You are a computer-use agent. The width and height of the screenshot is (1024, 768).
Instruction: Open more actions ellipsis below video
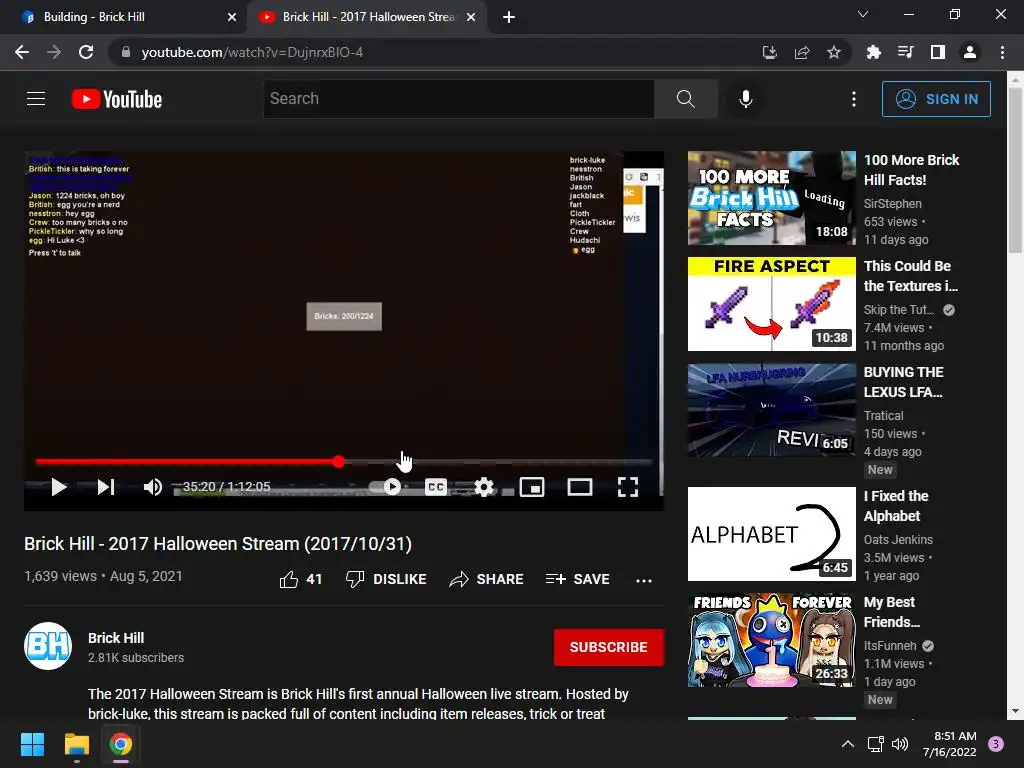(x=644, y=580)
